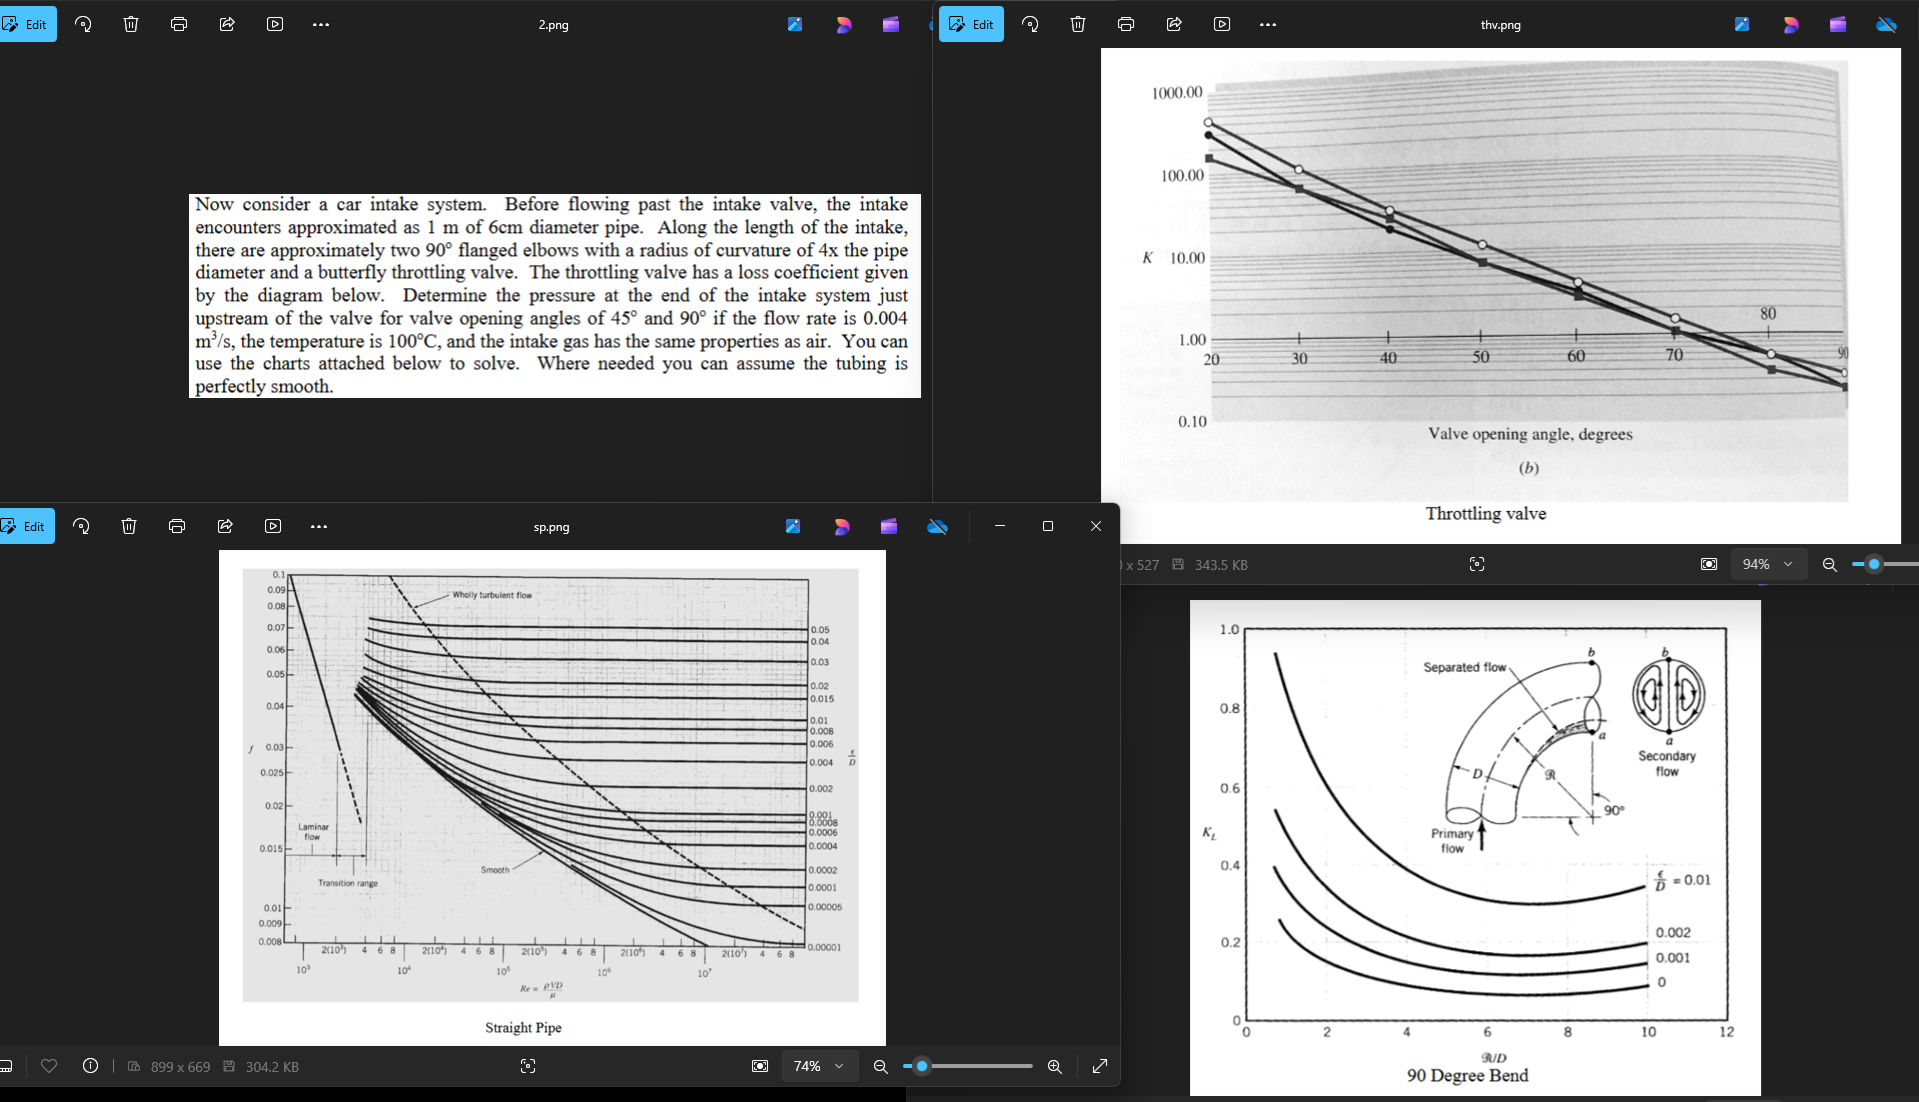Click the Throttling valve chart image

click(1500, 296)
